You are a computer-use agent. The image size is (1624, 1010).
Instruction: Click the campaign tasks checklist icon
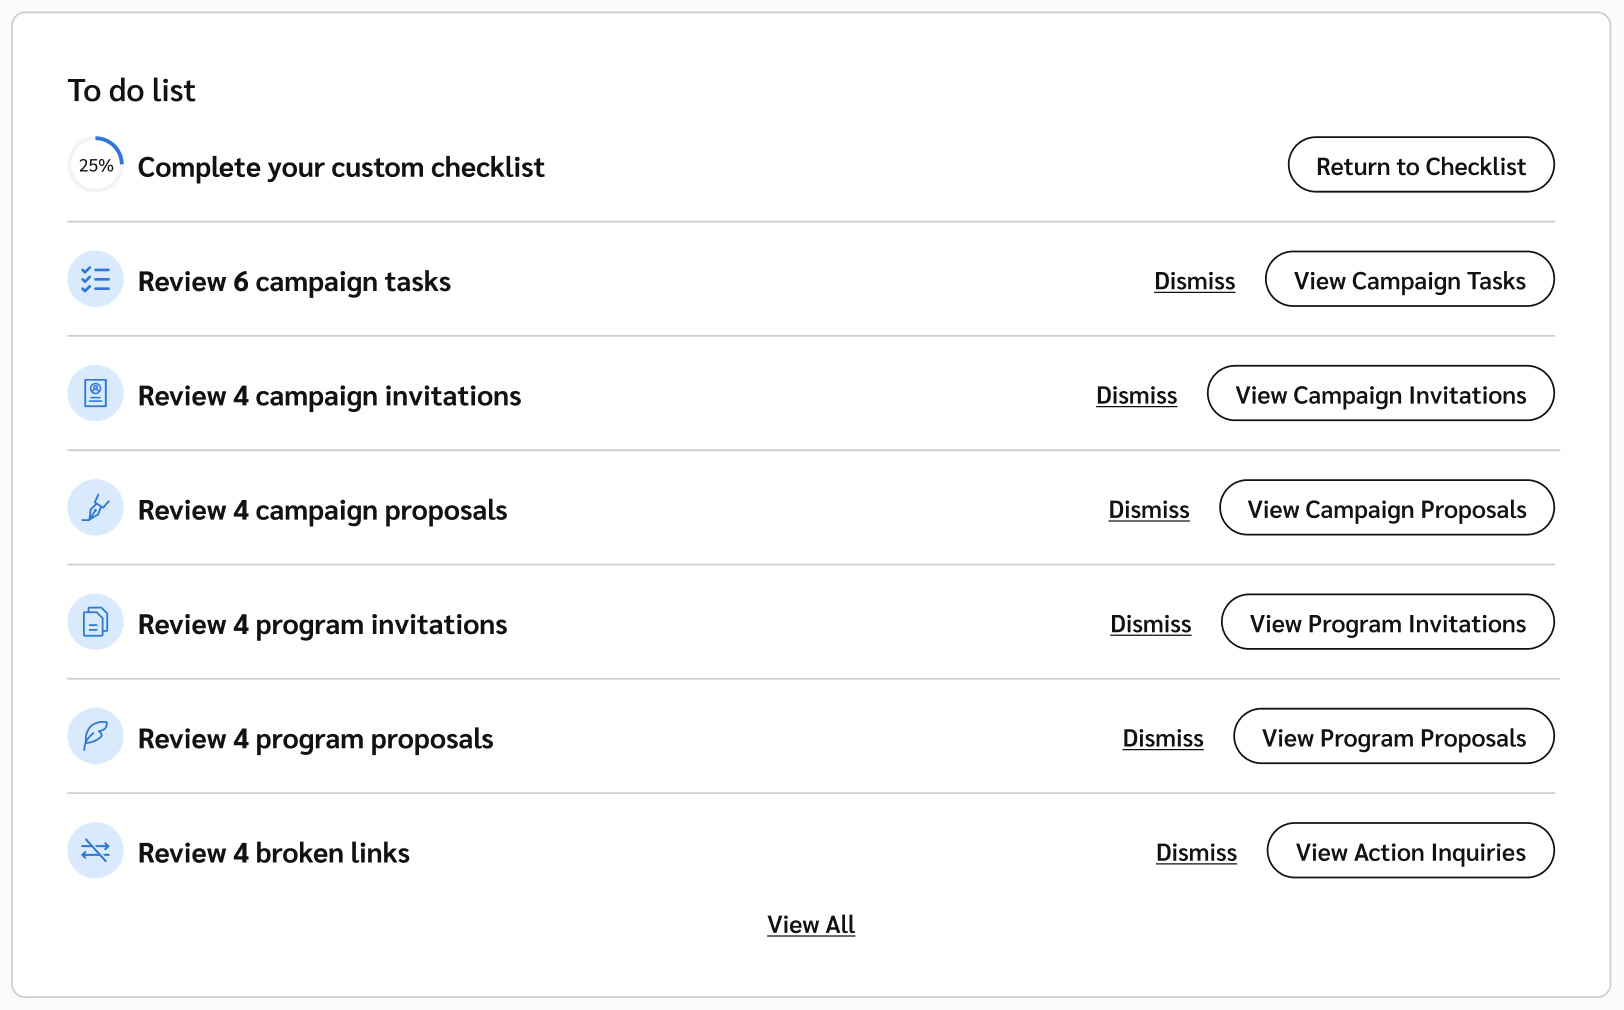tap(96, 279)
